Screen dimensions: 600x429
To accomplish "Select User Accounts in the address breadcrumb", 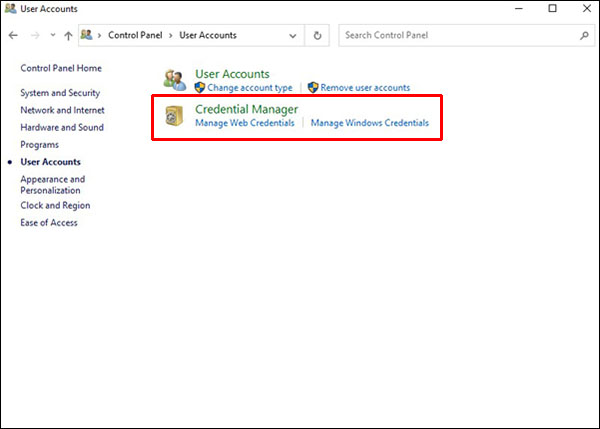I will 208,35.
